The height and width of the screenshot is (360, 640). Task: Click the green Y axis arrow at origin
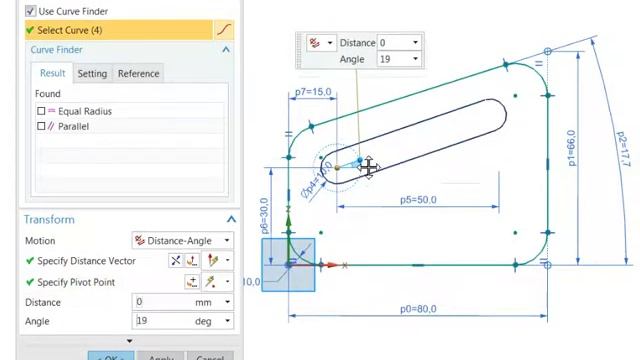pyautogui.click(x=289, y=222)
